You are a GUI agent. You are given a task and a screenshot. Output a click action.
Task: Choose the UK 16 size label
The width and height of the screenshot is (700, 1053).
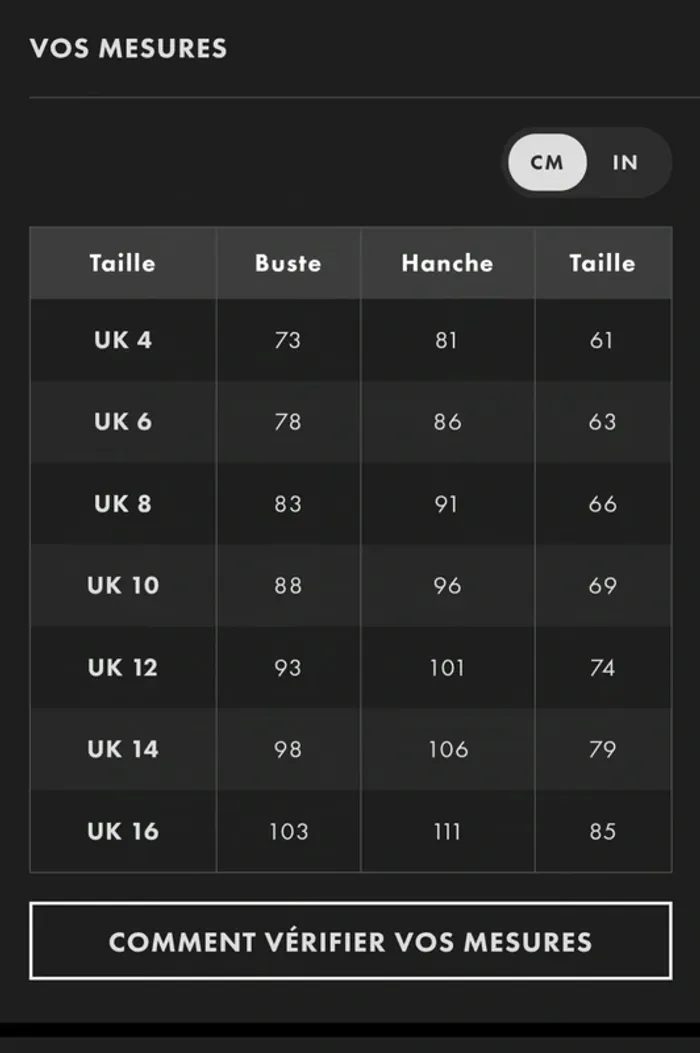[123, 831]
